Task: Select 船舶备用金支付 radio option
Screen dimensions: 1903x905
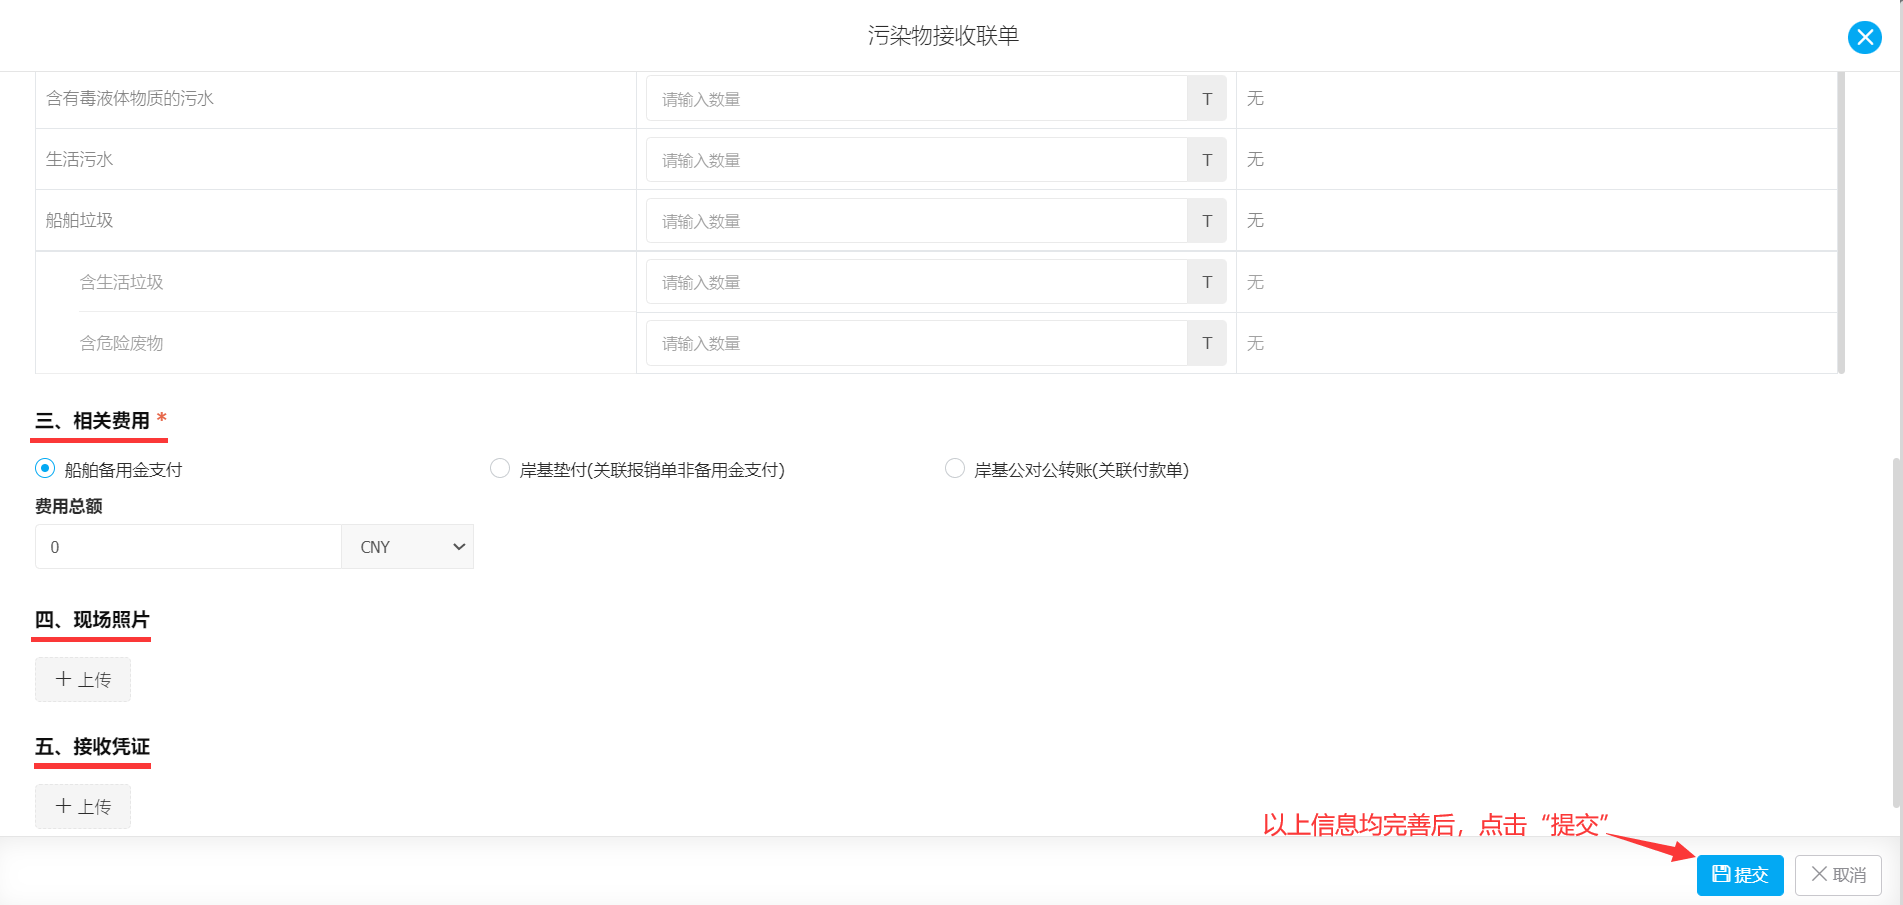Action: point(45,468)
